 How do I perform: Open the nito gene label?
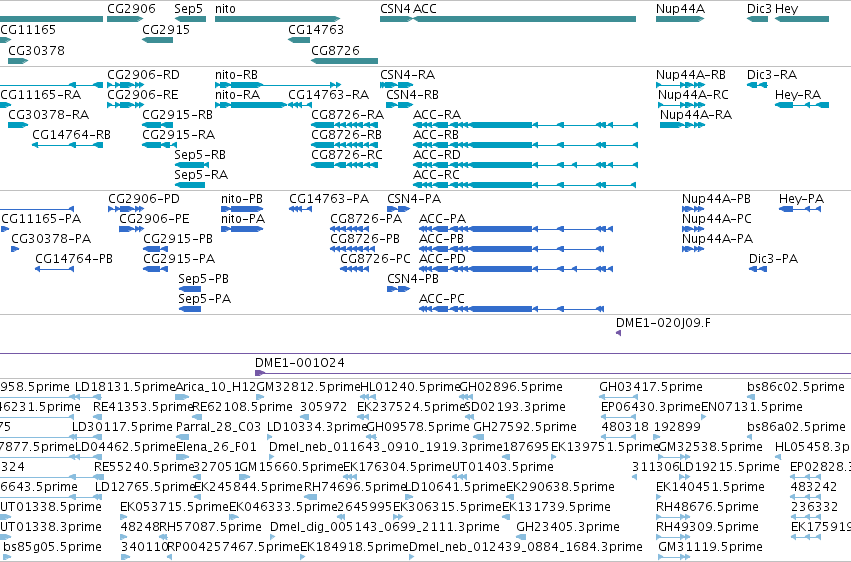tap(225, 9)
